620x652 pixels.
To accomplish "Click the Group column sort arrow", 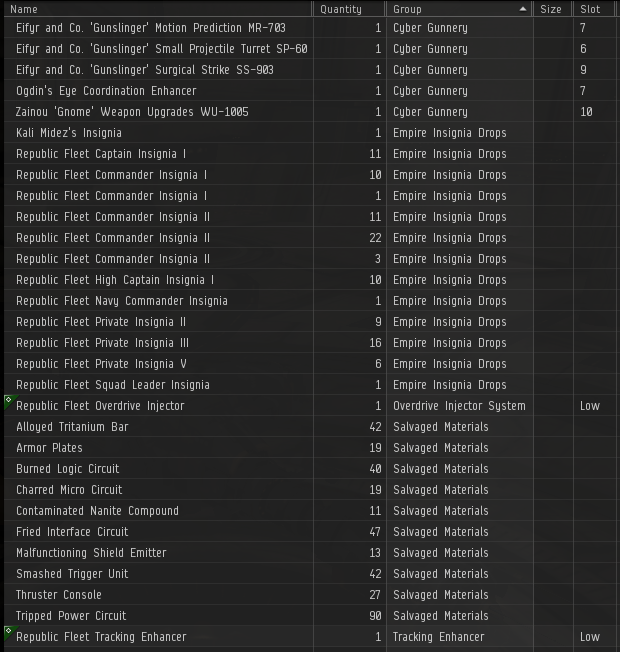I will point(524,9).
